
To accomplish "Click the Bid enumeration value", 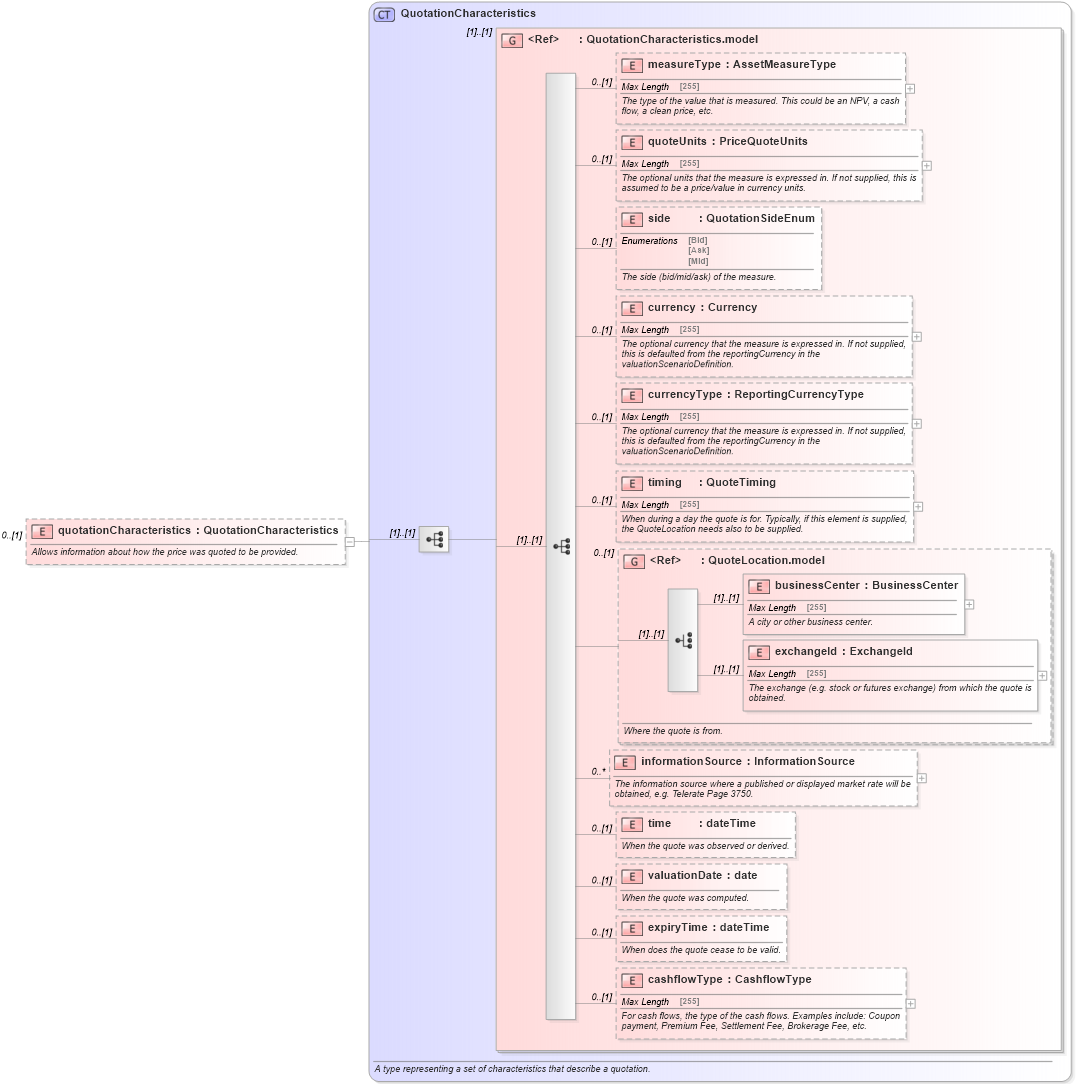I will click(698, 241).
